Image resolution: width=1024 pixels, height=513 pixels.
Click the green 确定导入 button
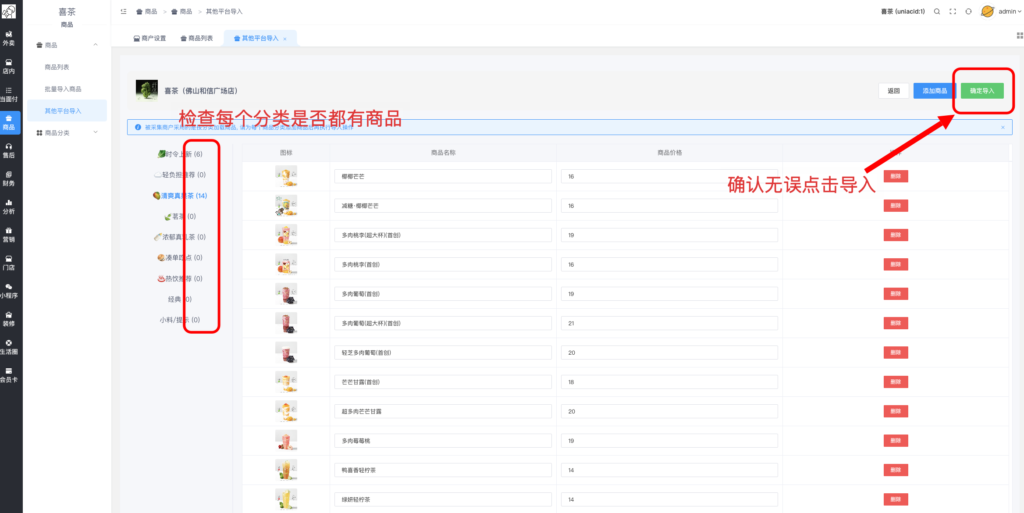(x=982, y=91)
